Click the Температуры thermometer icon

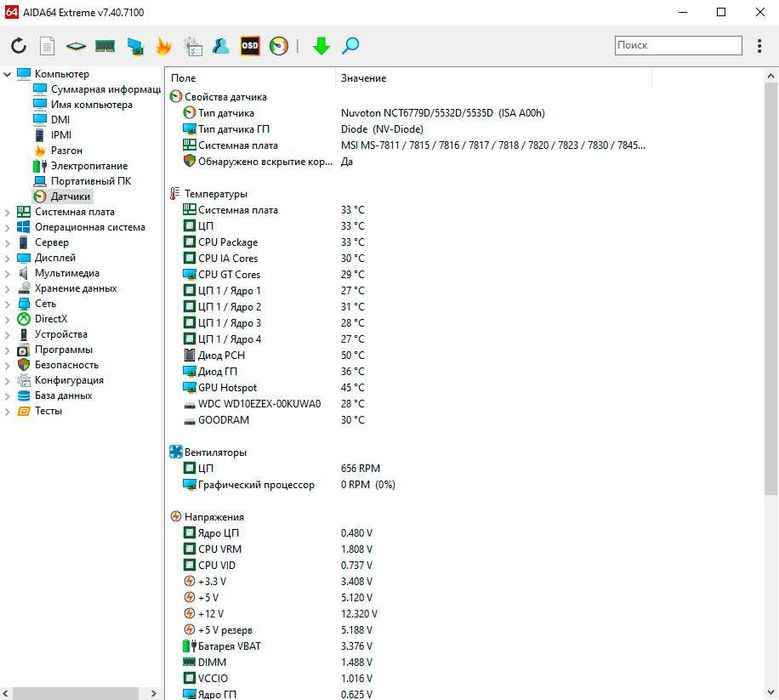(175, 194)
